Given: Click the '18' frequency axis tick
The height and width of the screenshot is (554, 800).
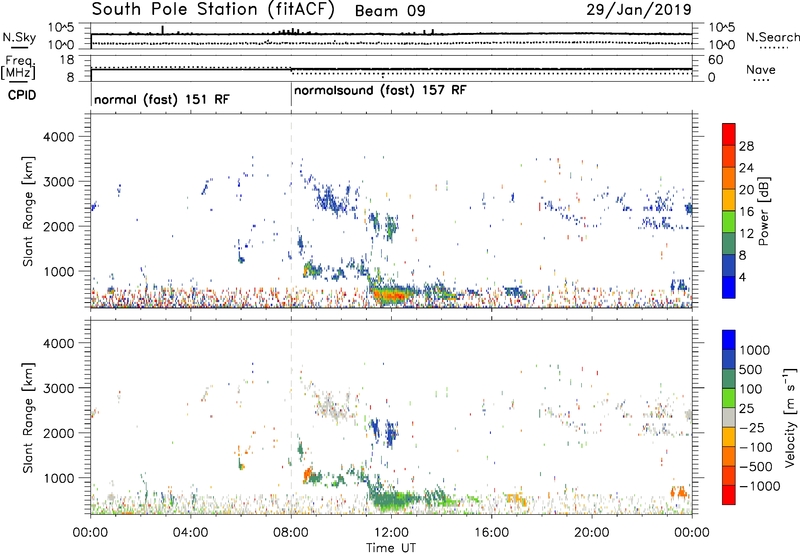Looking at the screenshot, I should click(67, 60).
